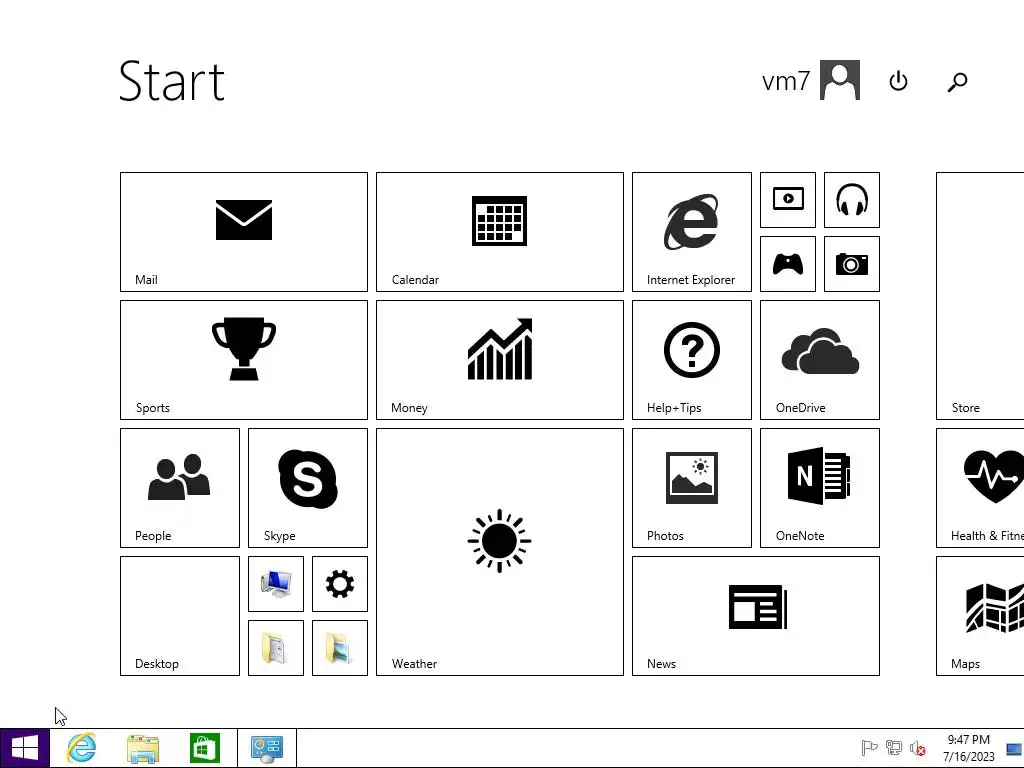Open the People tile
This screenshot has width=1024, height=768.
180,488
